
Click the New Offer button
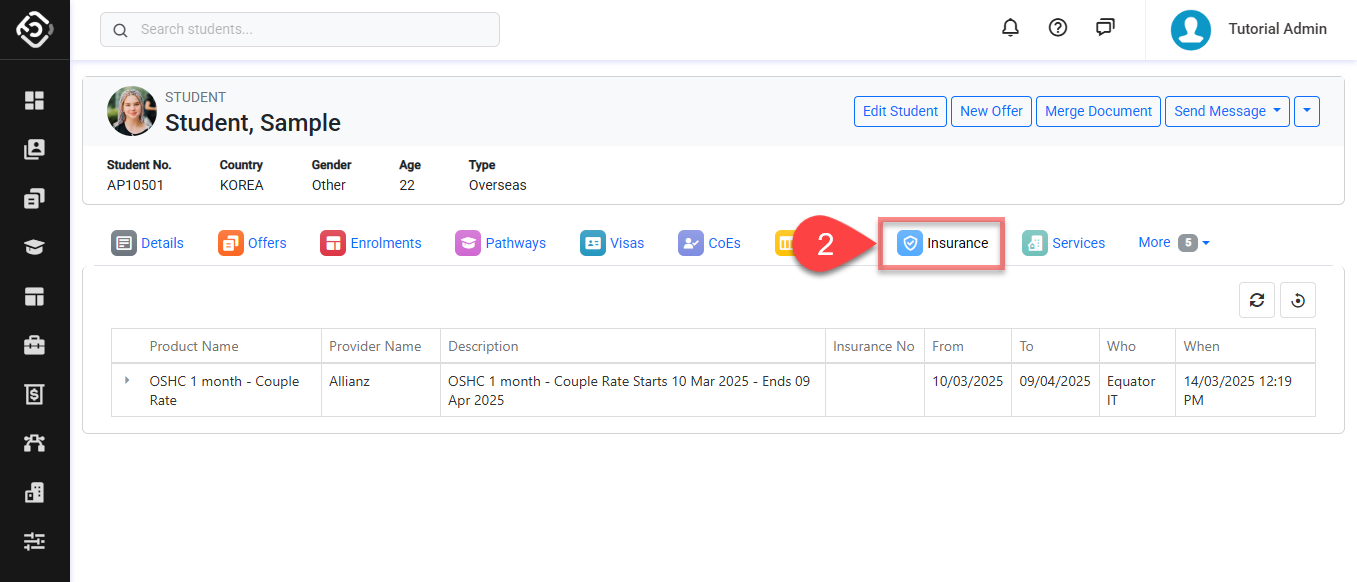click(x=991, y=111)
